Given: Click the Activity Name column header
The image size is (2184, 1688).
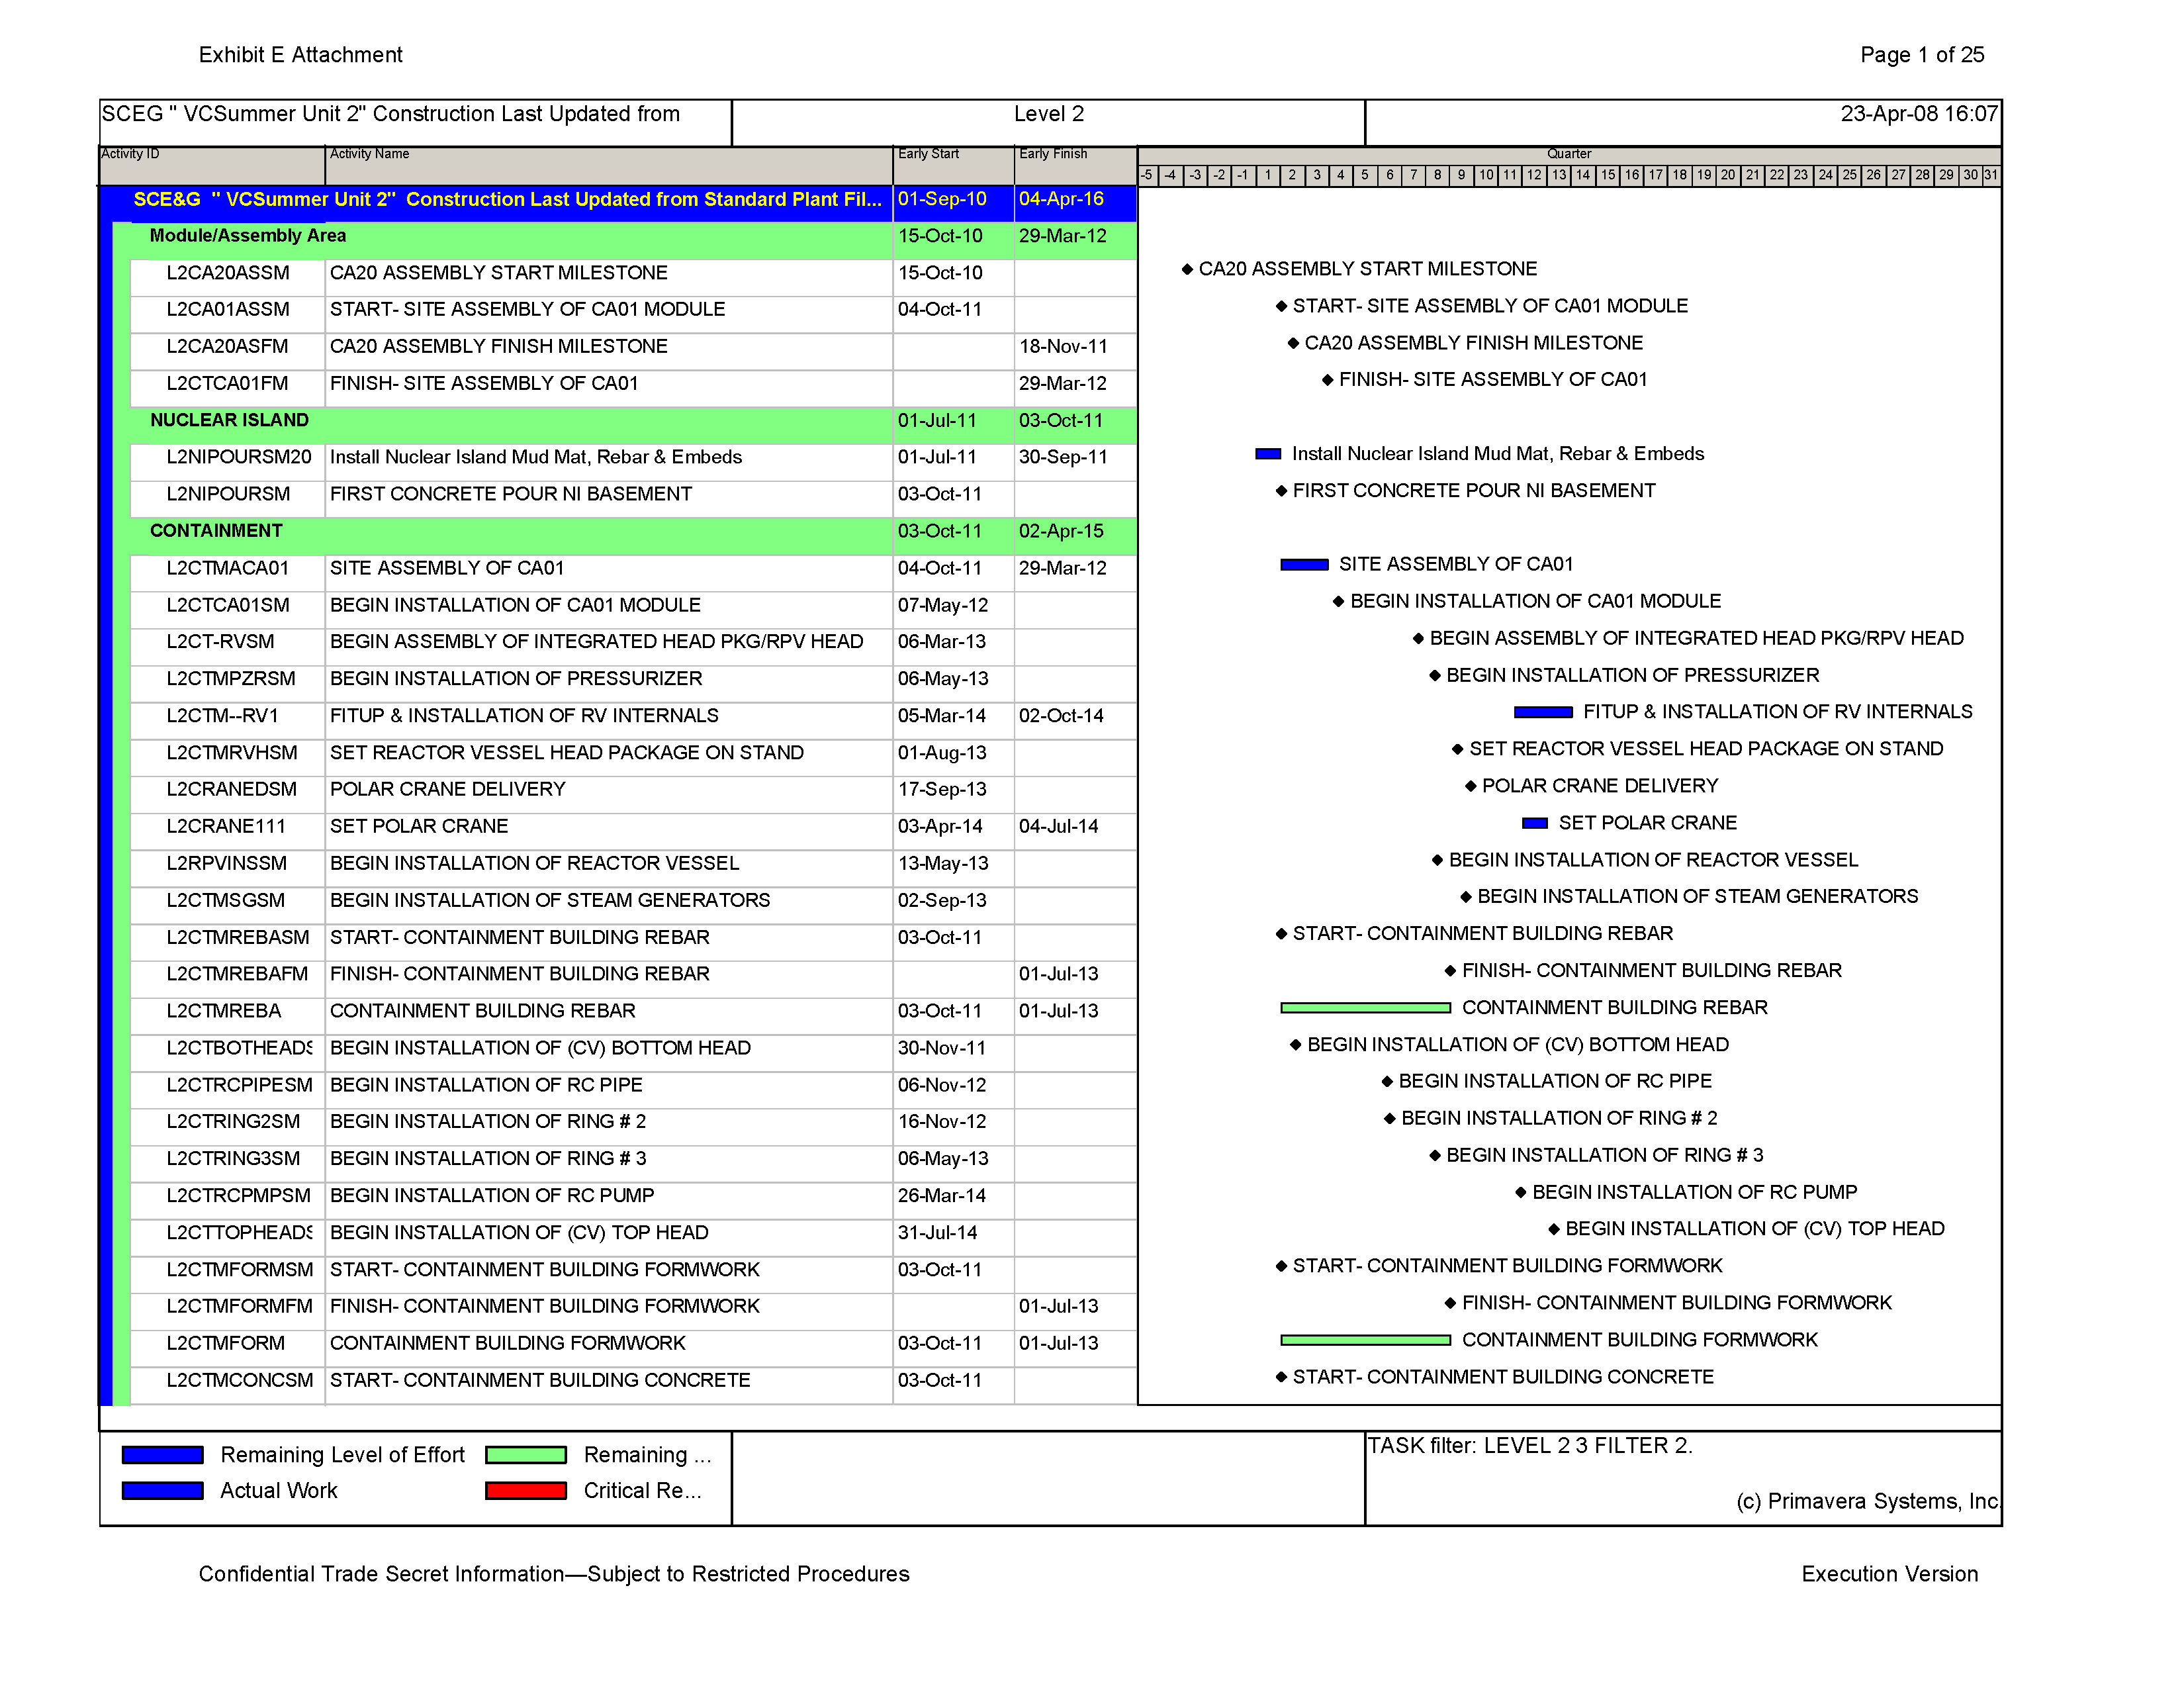Looking at the screenshot, I should click(x=610, y=165).
